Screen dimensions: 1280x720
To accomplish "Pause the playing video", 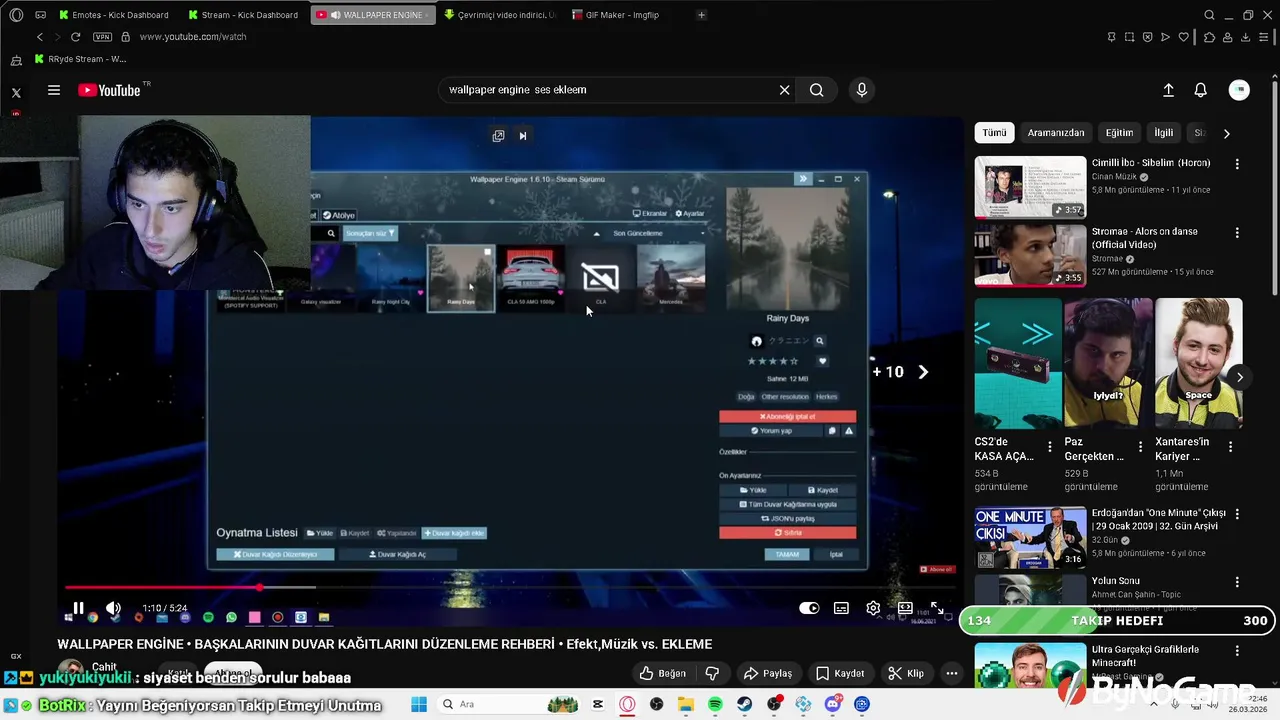I will 78,608.
